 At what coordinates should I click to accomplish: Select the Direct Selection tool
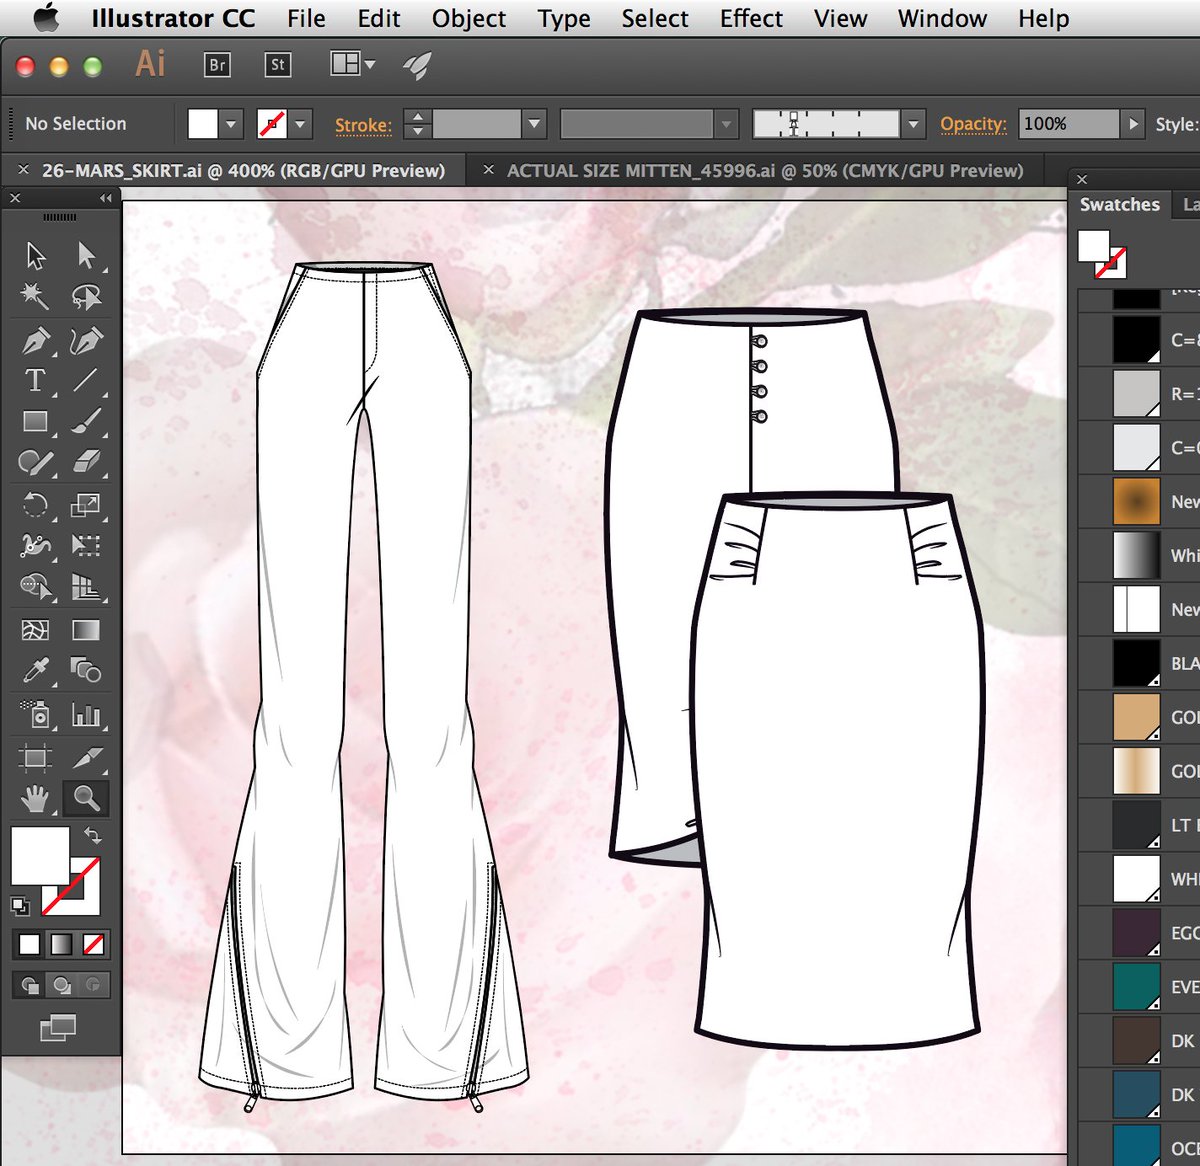point(87,256)
